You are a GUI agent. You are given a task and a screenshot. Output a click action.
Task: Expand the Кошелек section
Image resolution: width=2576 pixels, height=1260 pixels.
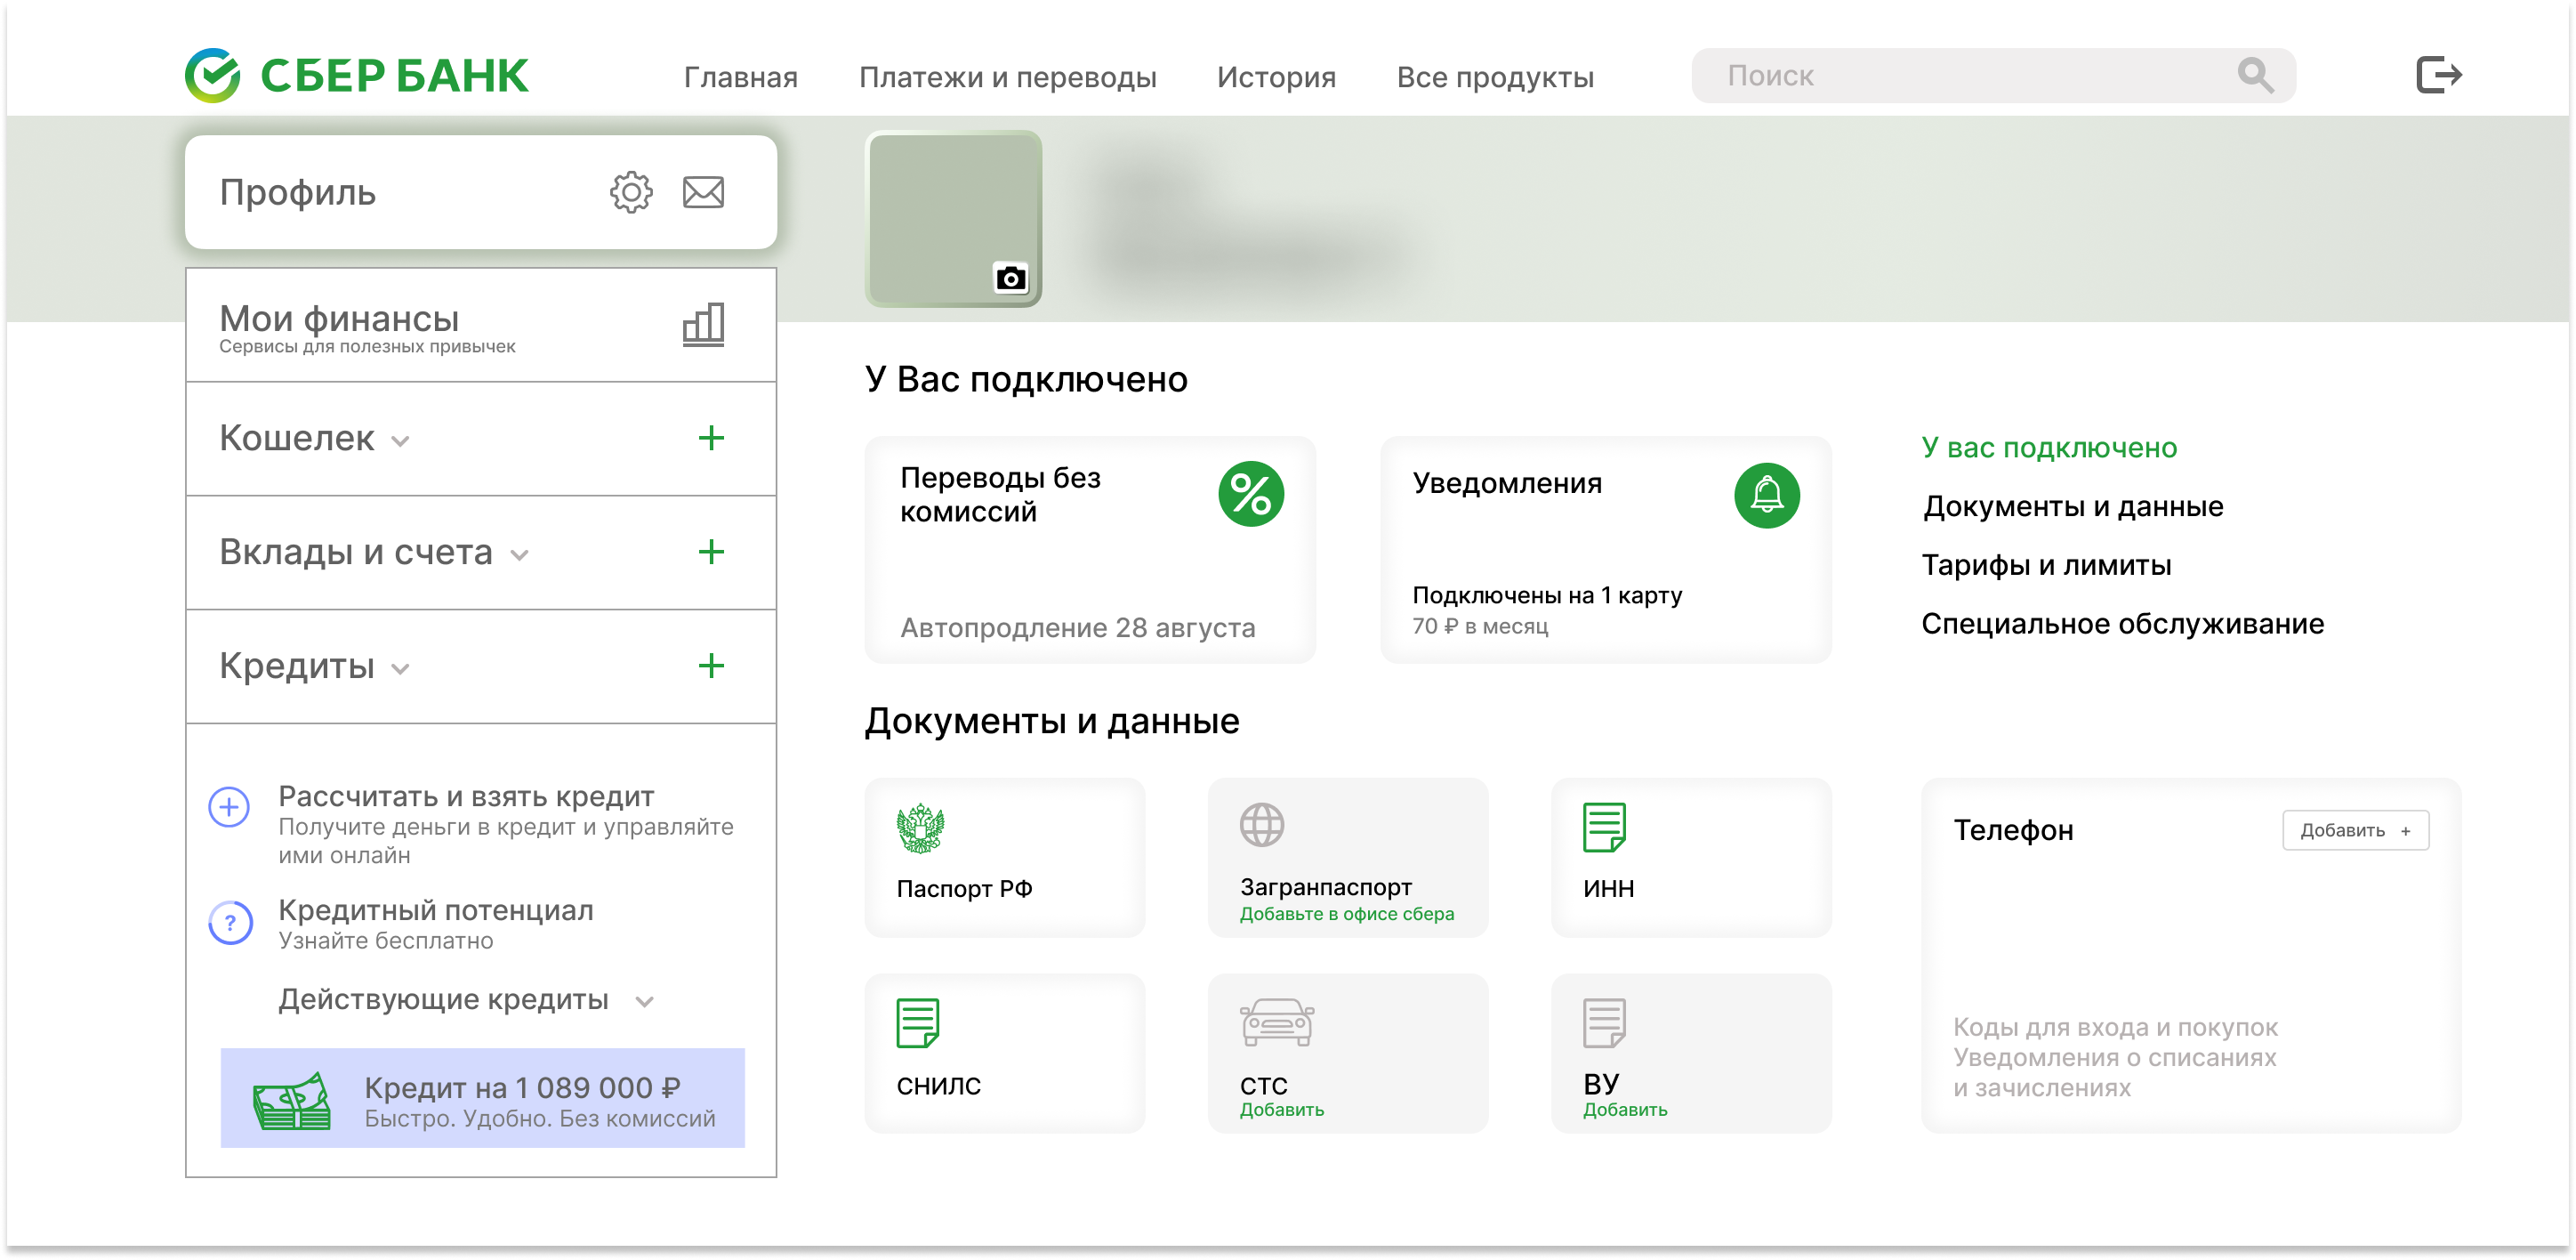402,439
